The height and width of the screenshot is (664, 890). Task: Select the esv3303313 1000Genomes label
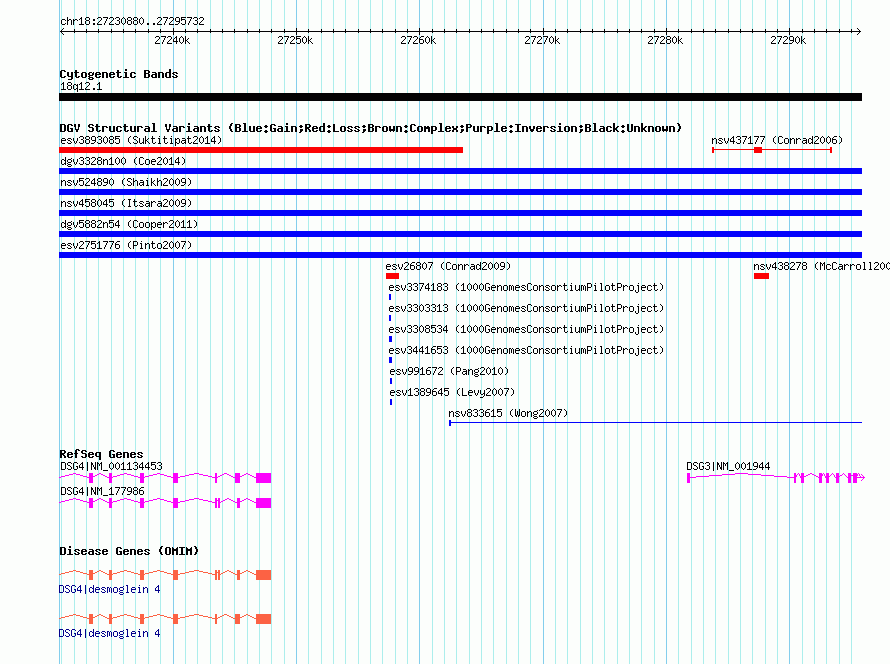(526, 308)
